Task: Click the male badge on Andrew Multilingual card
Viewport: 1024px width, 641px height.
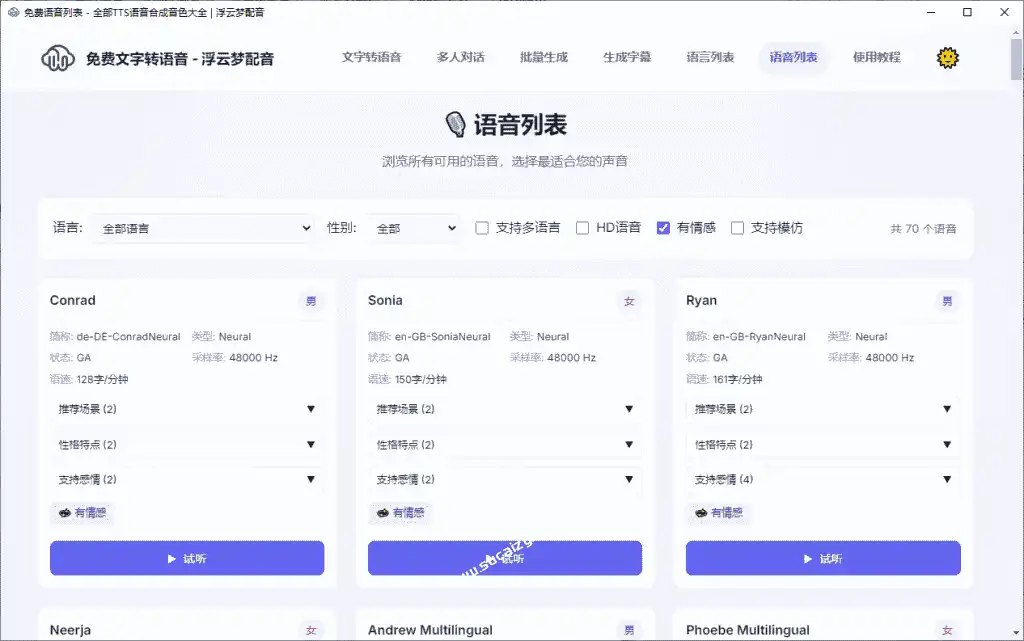Action: coord(629,630)
